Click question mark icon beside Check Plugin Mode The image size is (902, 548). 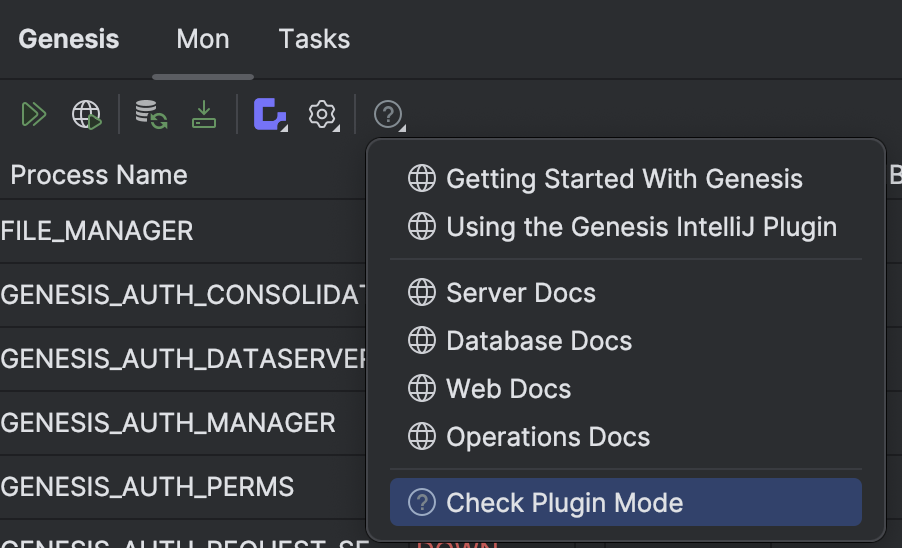pyautogui.click(x=422, y=502)
